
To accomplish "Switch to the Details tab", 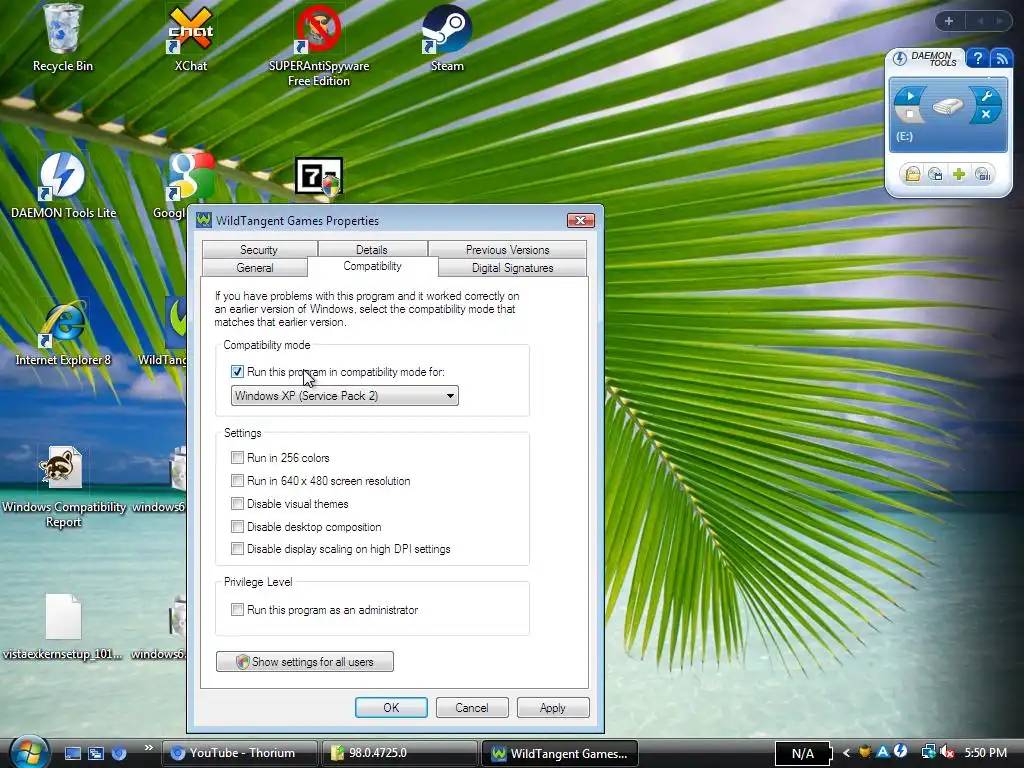I will pyautogui.click(x=372, y=249).
